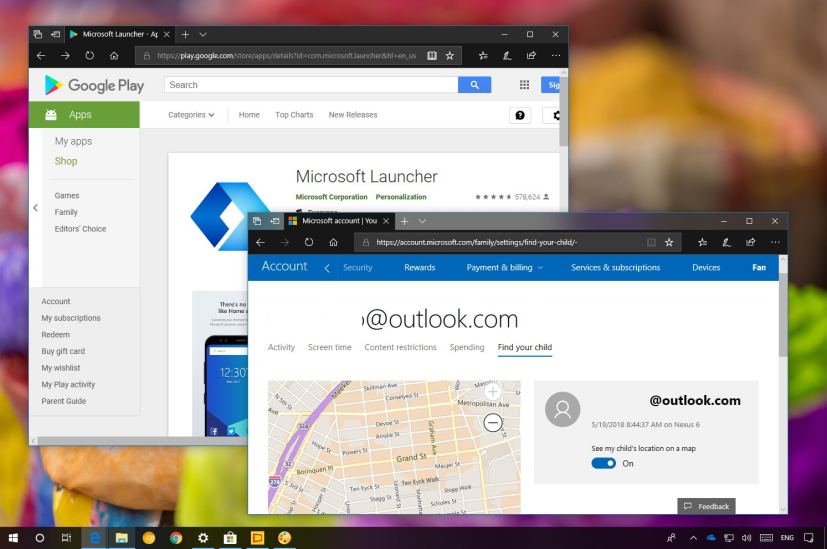Open tab list chevron in Google Play window
This screenshot has width=827, height=549.
coord(203,34)
